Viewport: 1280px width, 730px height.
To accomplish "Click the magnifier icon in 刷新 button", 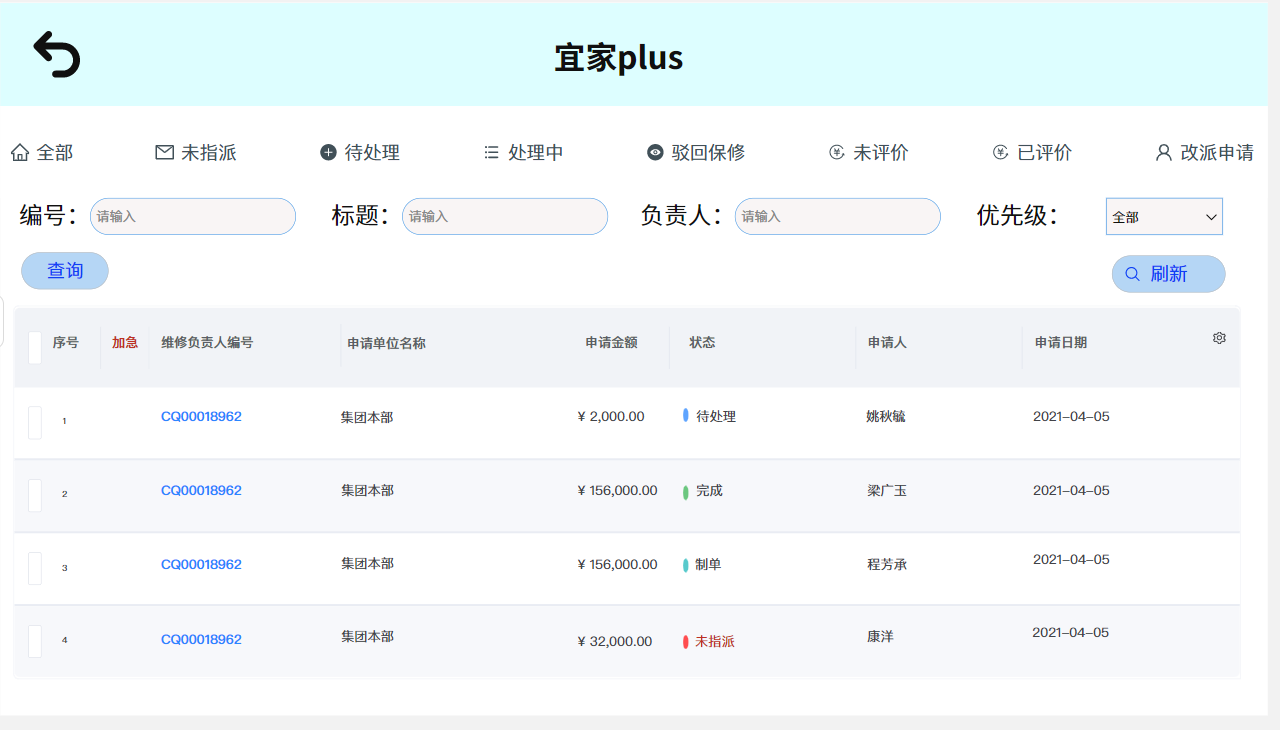I will click(x=1133, y=274).
